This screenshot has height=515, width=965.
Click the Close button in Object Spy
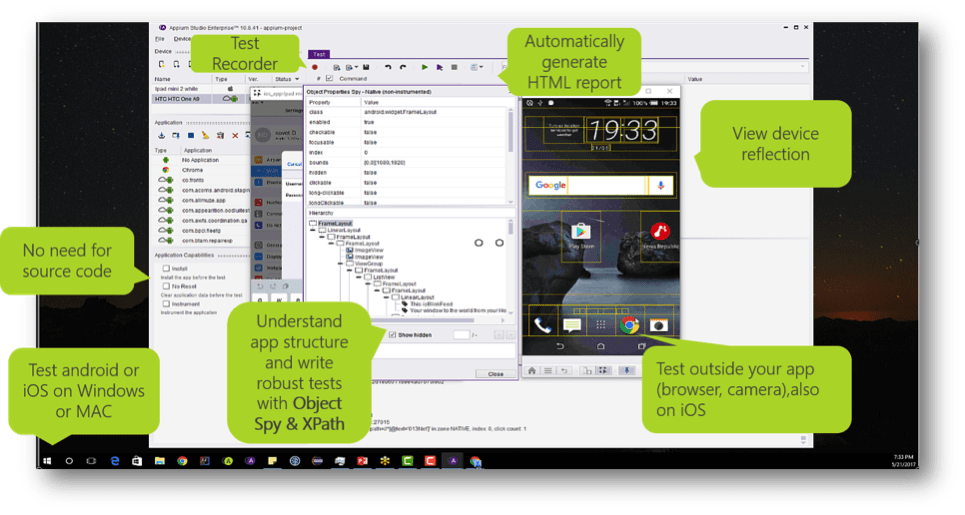coord(495,373)
